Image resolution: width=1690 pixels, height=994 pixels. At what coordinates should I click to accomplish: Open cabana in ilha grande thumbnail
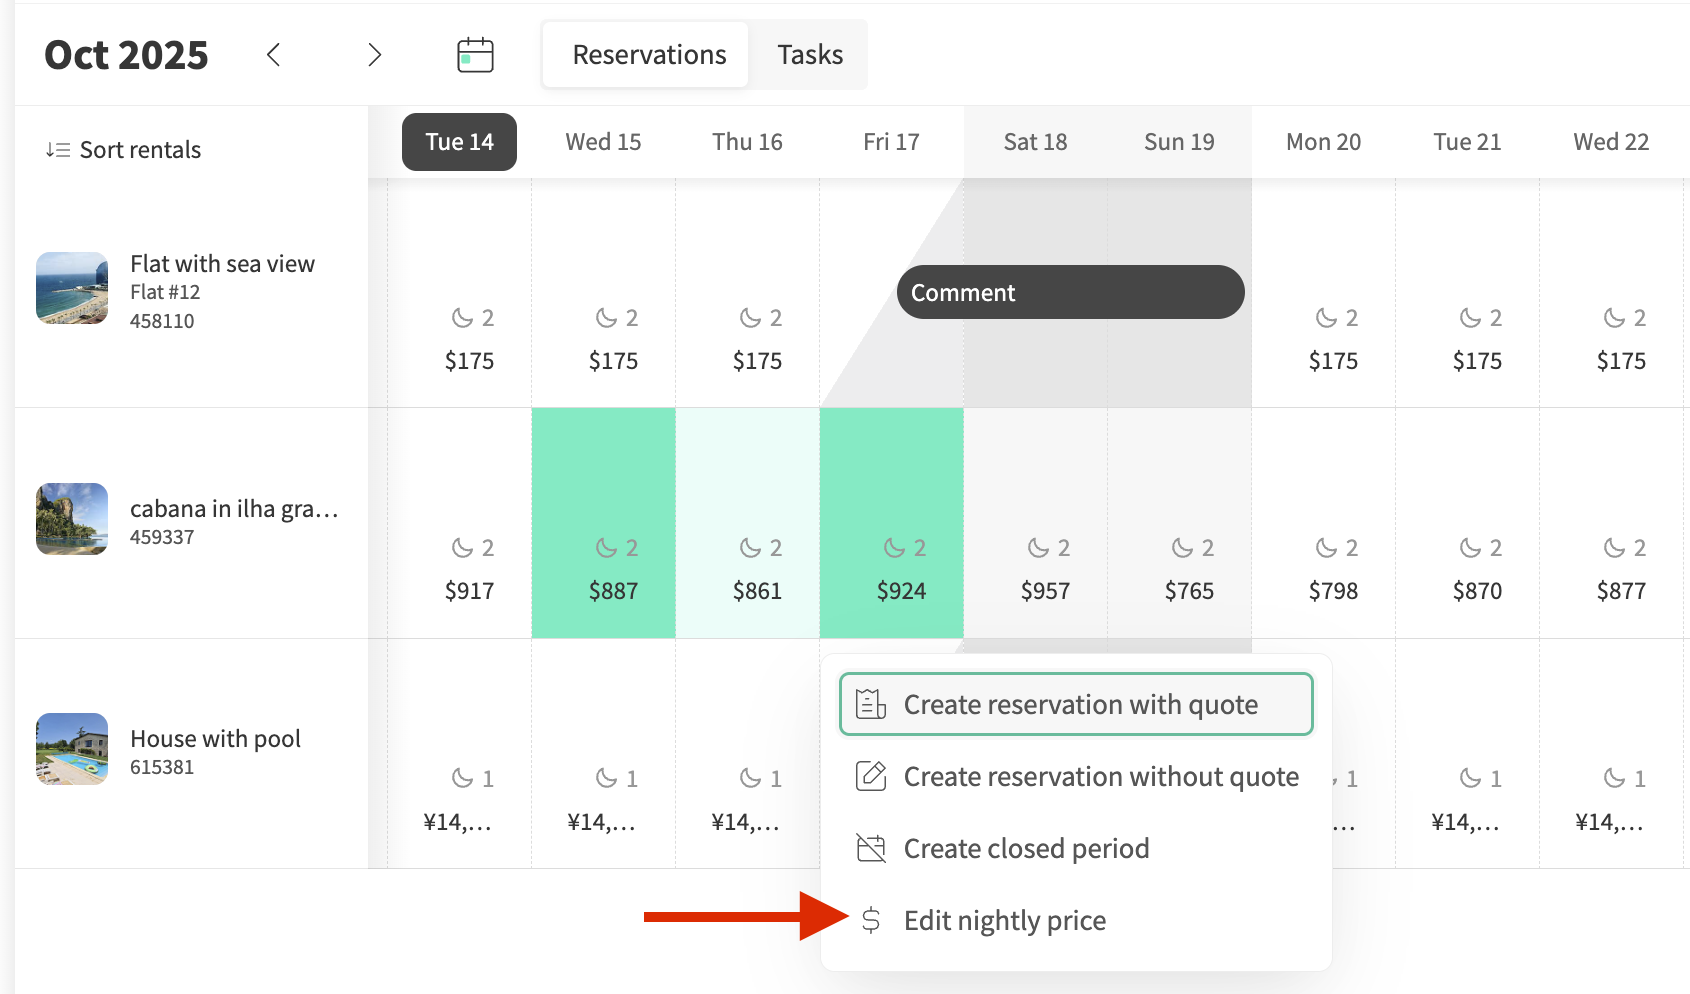[x=72, y=519]
